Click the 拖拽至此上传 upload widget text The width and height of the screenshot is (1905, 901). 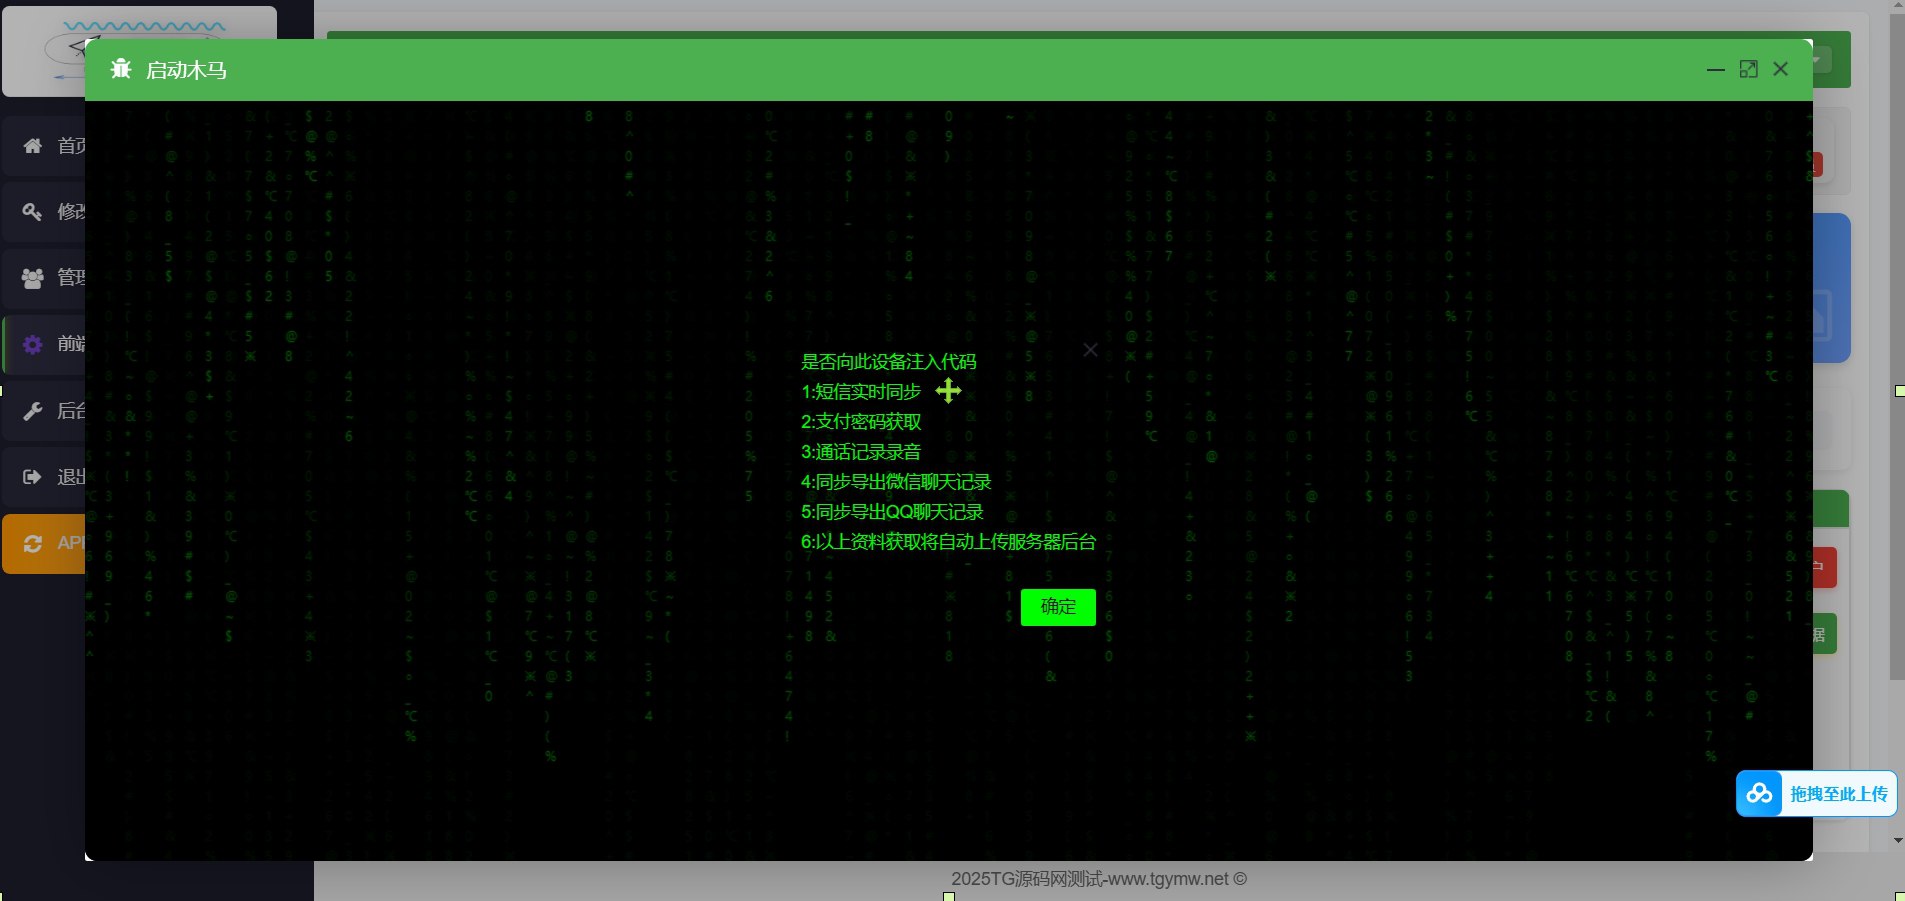[x=1838, y=794]
